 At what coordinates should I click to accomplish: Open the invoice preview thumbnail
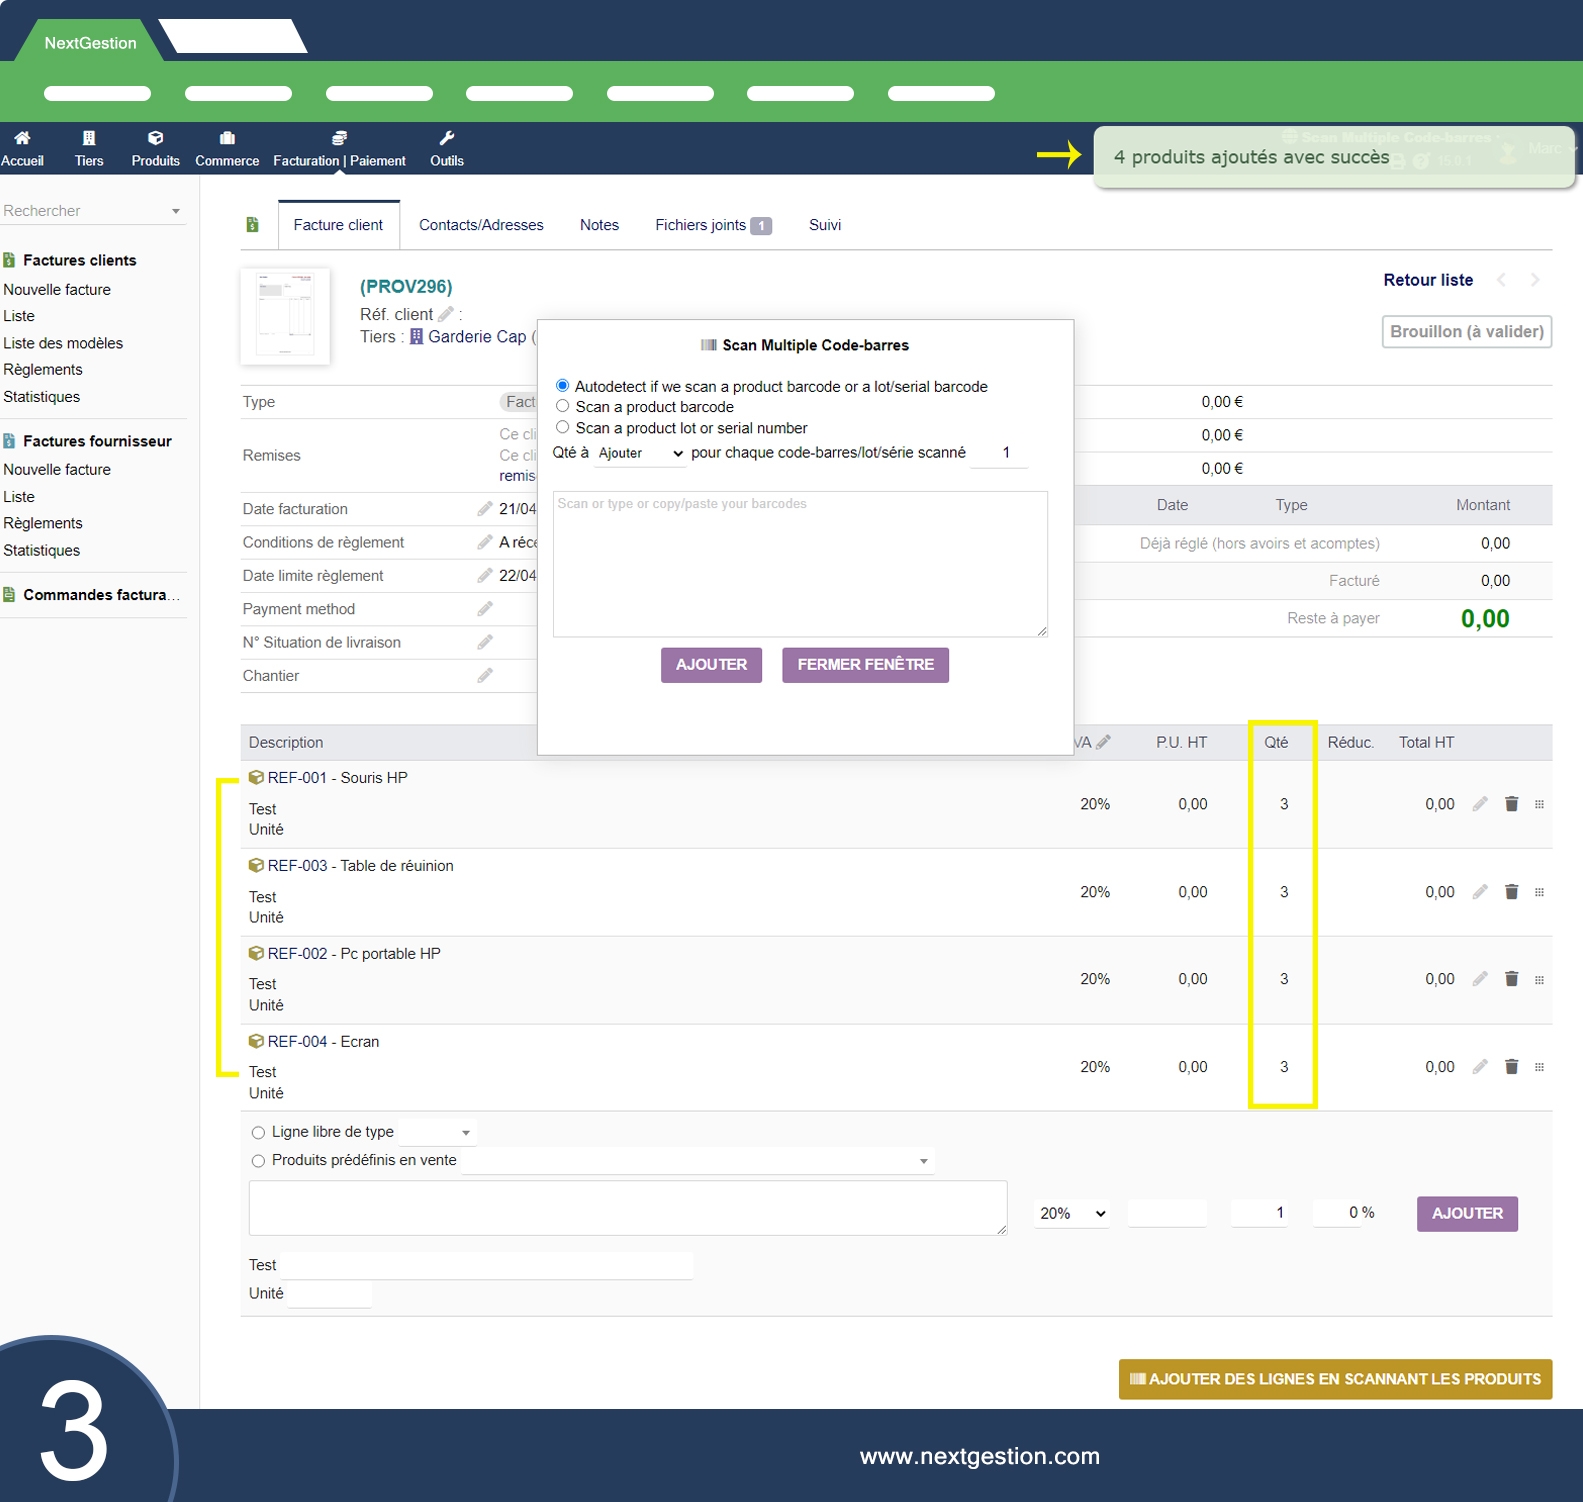285,315
